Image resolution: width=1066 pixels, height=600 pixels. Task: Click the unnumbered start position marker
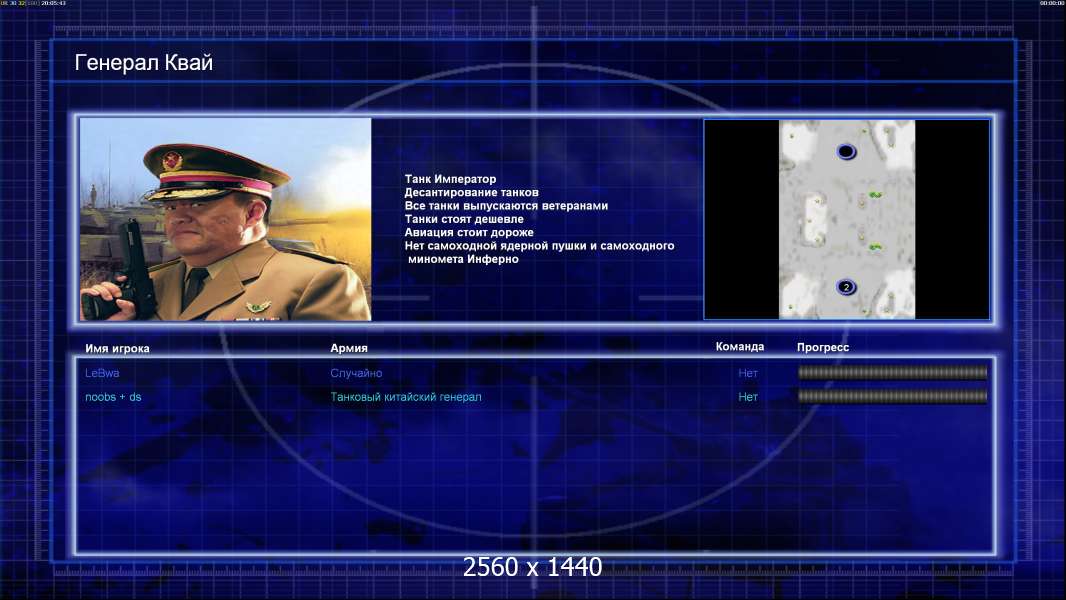point(846,152)
